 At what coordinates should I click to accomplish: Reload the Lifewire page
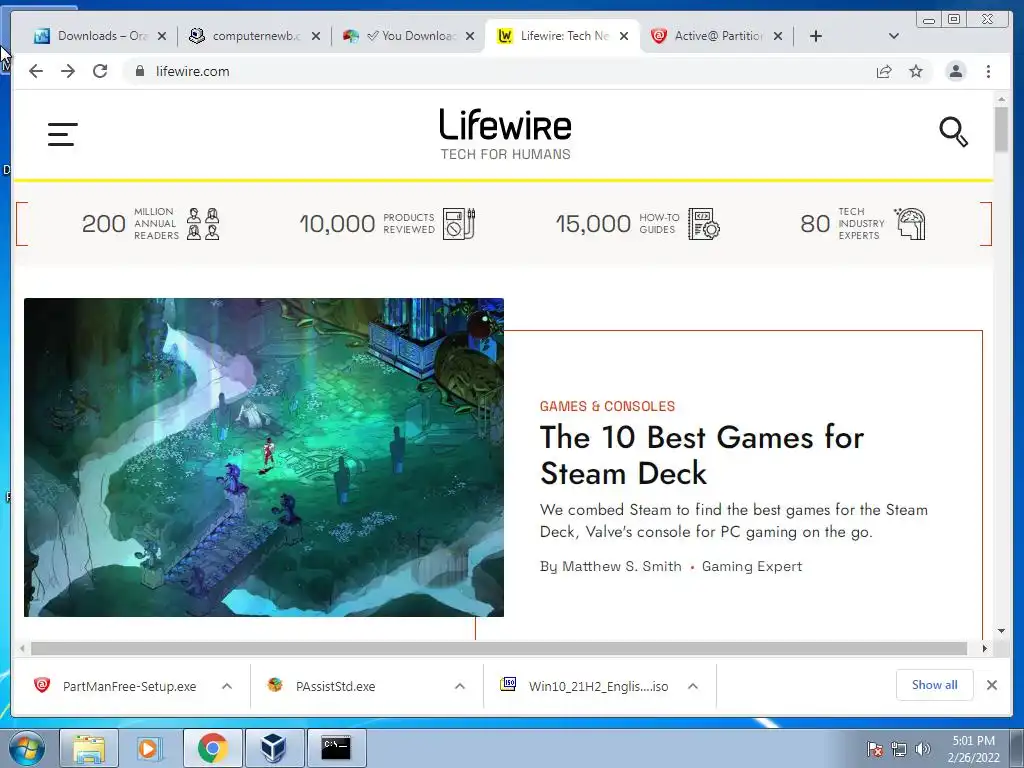(x=100, y=71)
